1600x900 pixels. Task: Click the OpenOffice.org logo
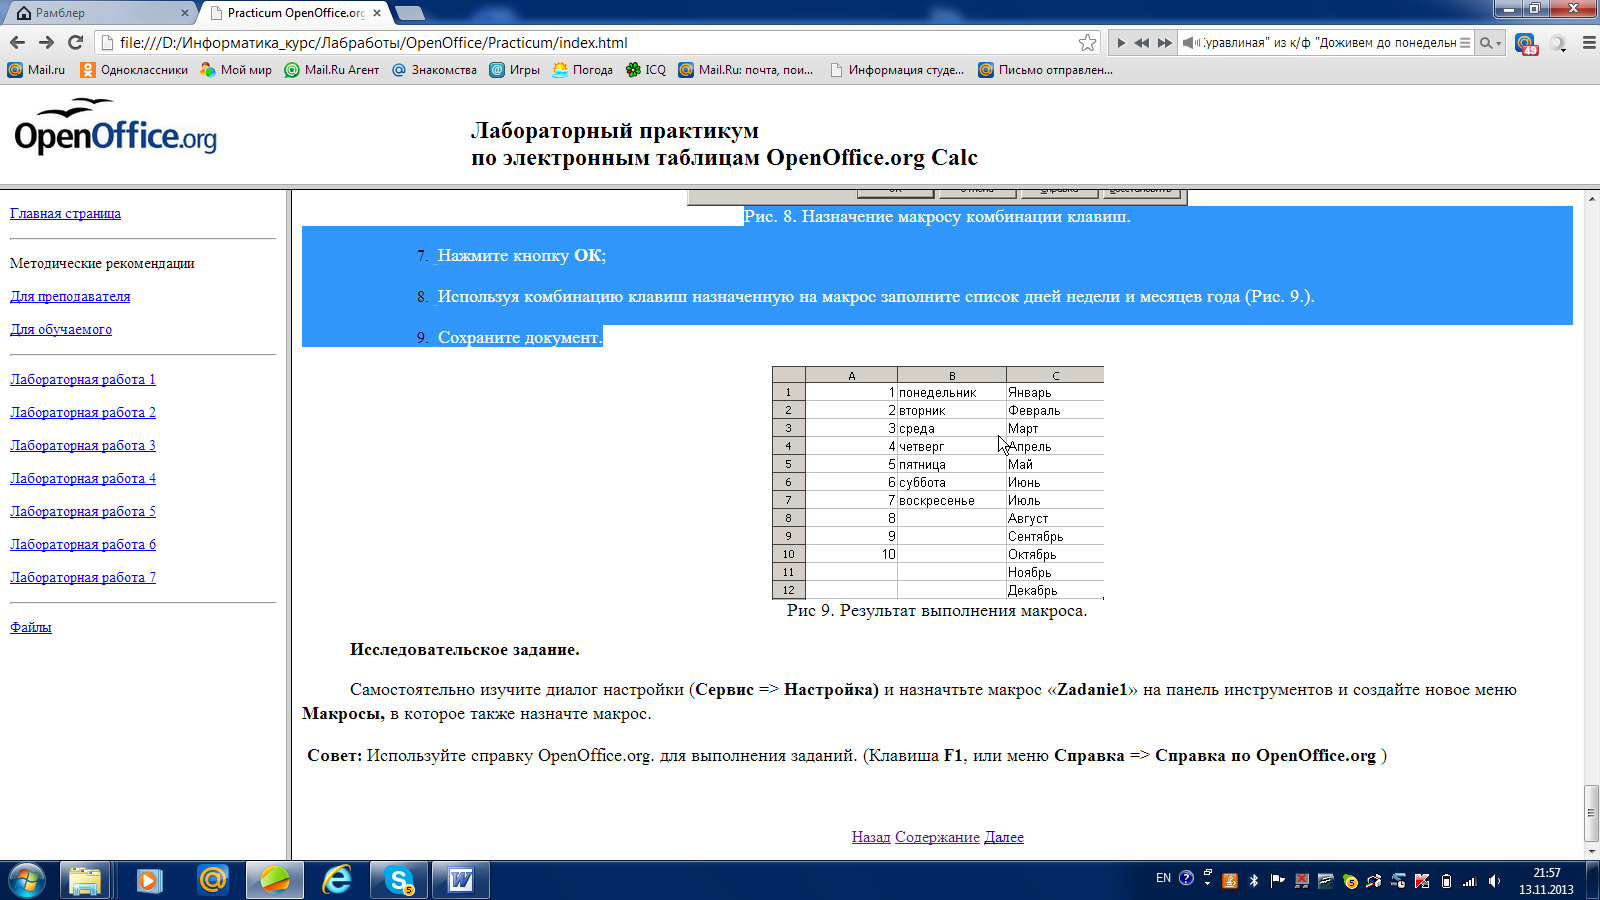116,127
